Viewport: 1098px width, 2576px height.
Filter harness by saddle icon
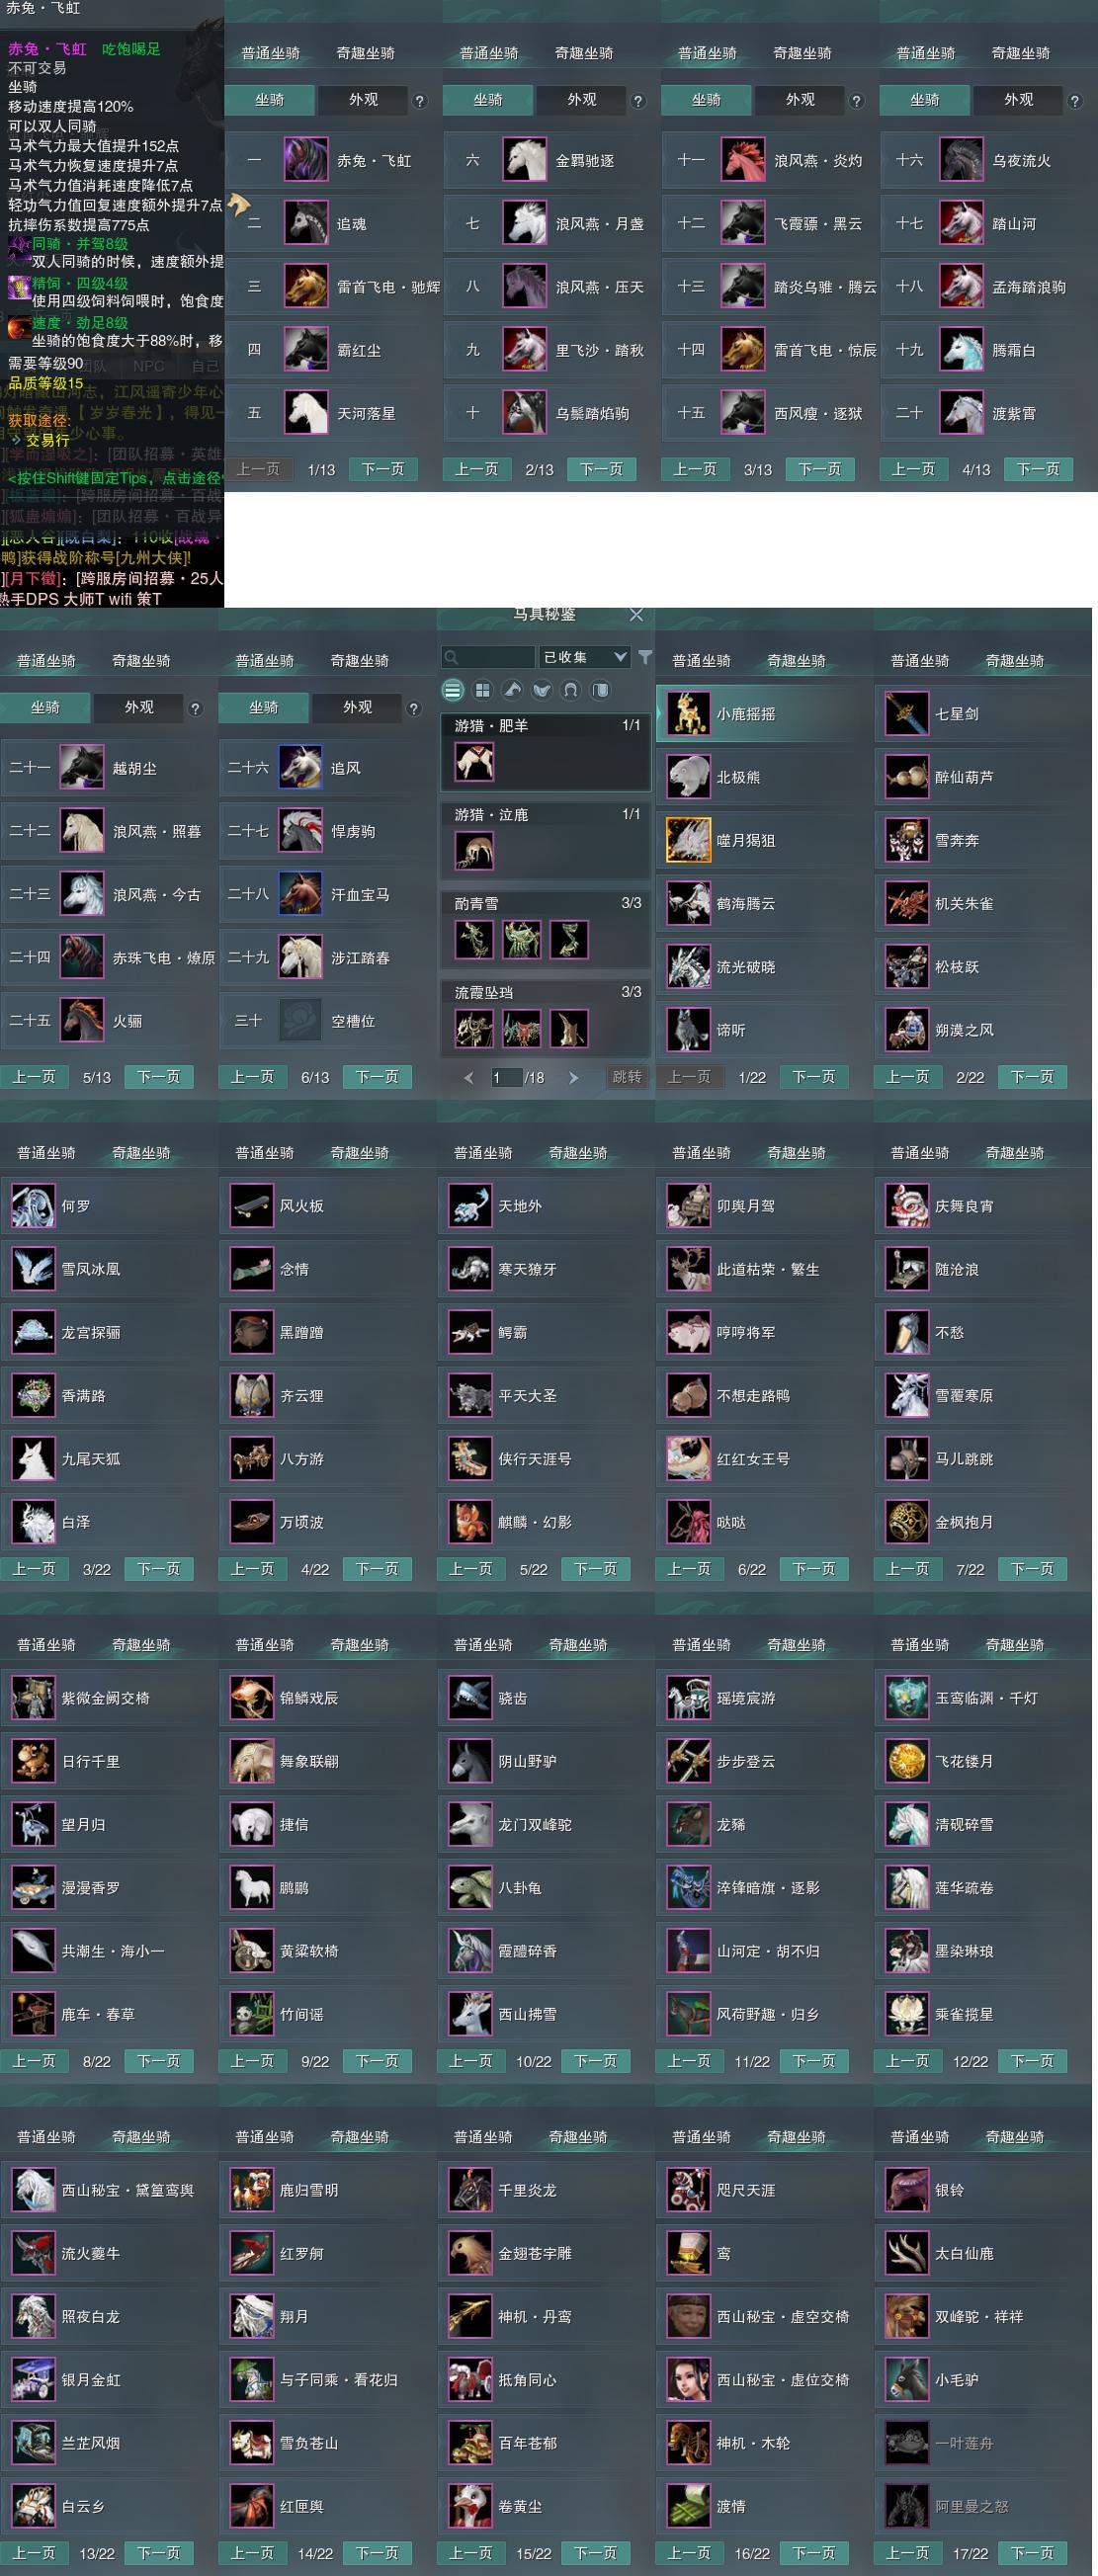[541, 690]
